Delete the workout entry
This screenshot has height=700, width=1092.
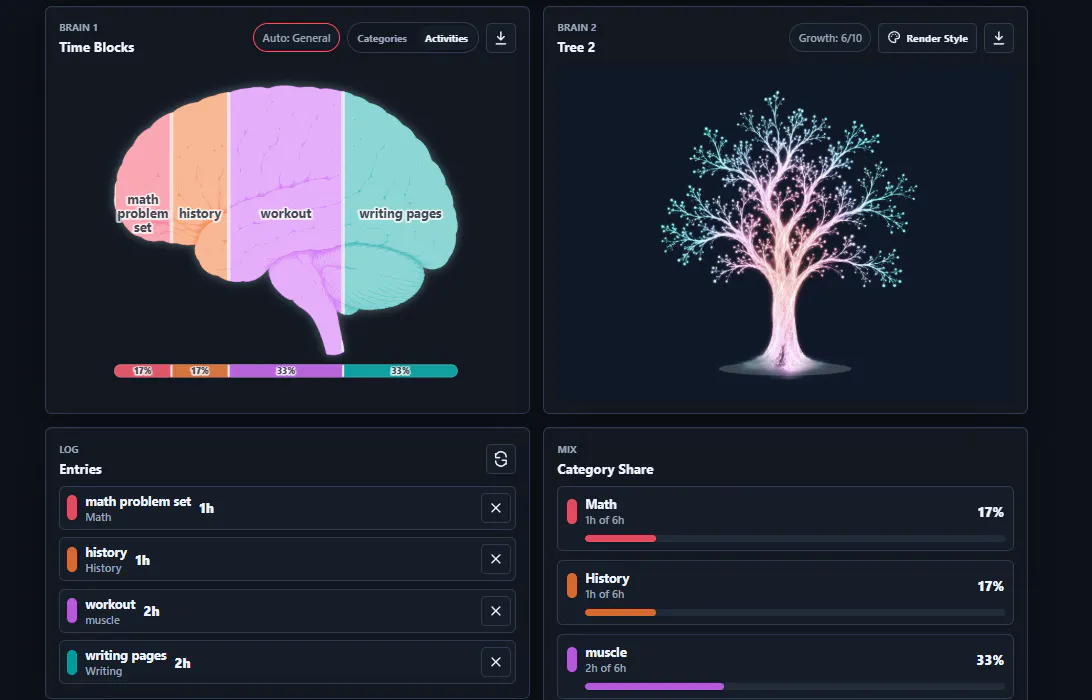coord(496,611)
